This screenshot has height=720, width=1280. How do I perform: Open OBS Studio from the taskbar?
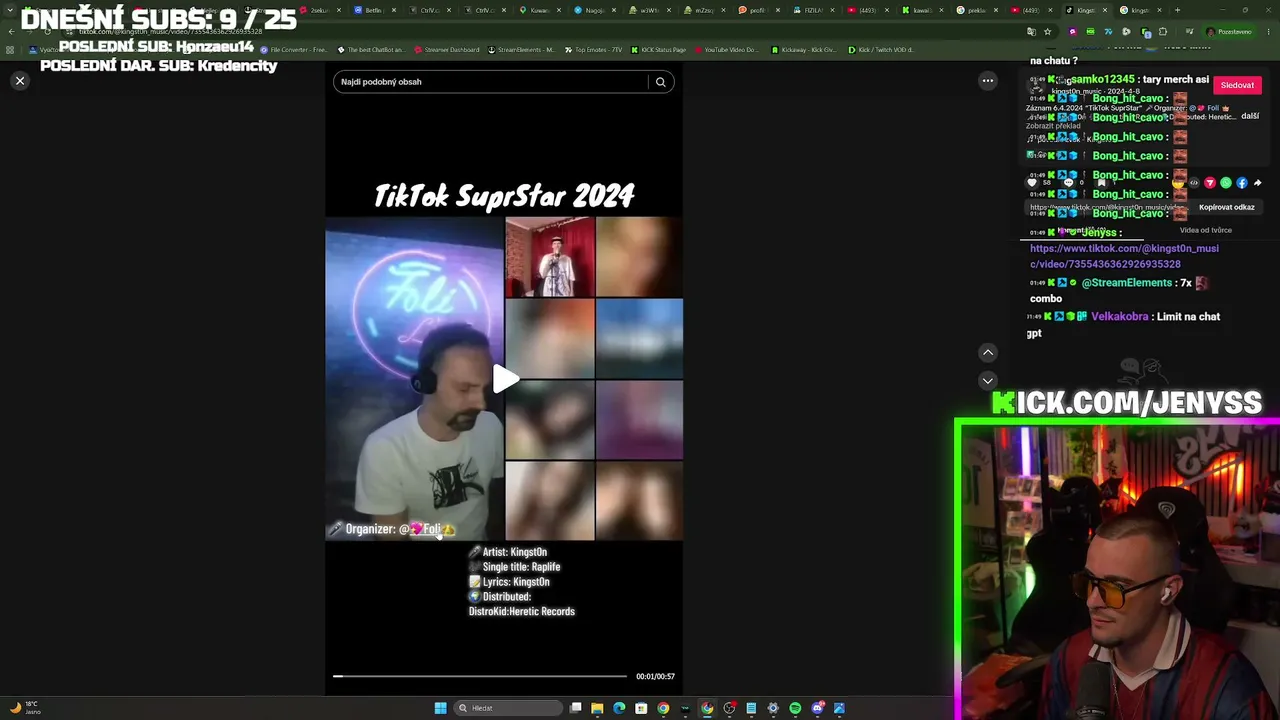729,708
